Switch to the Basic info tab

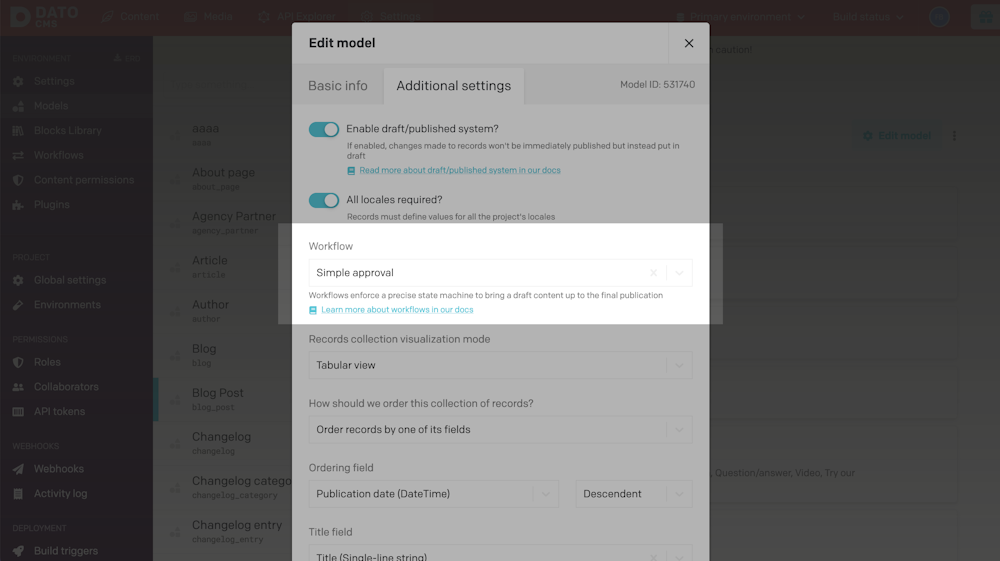[338, 85]
